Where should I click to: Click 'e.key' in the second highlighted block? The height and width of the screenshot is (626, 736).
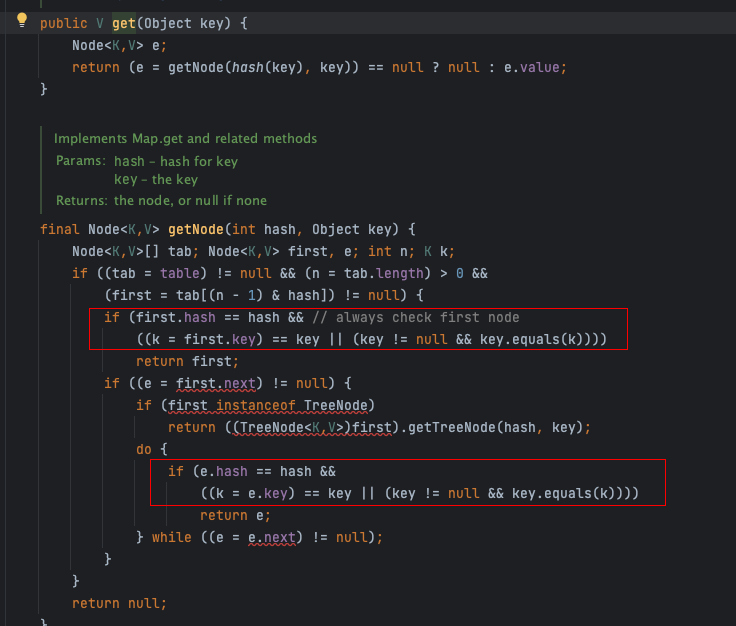(x=268, y=494)
